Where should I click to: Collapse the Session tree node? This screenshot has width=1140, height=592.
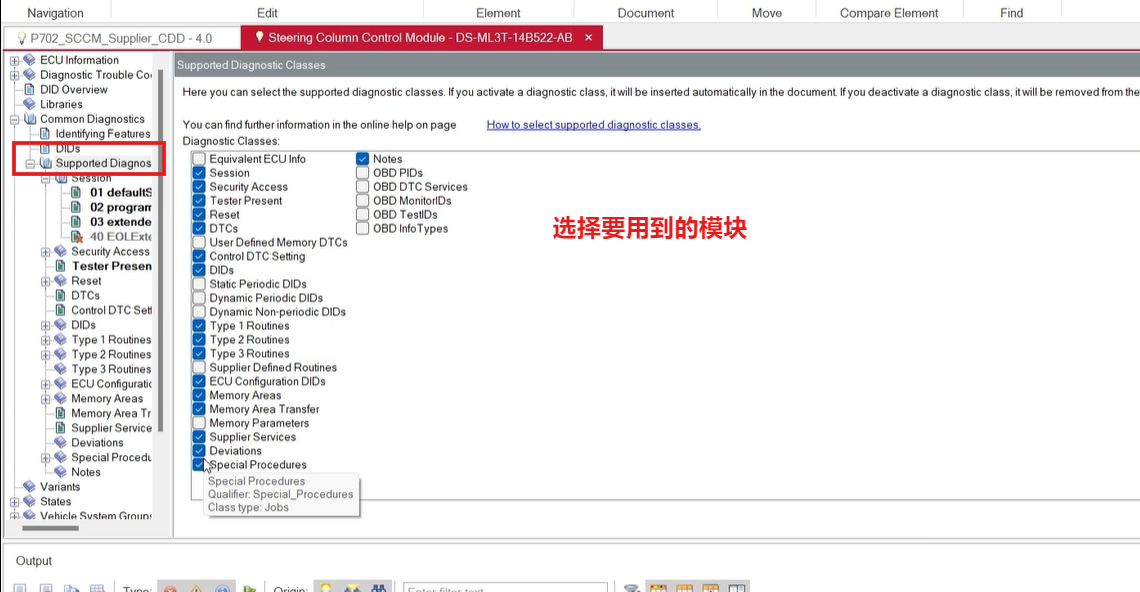point(46,178)
